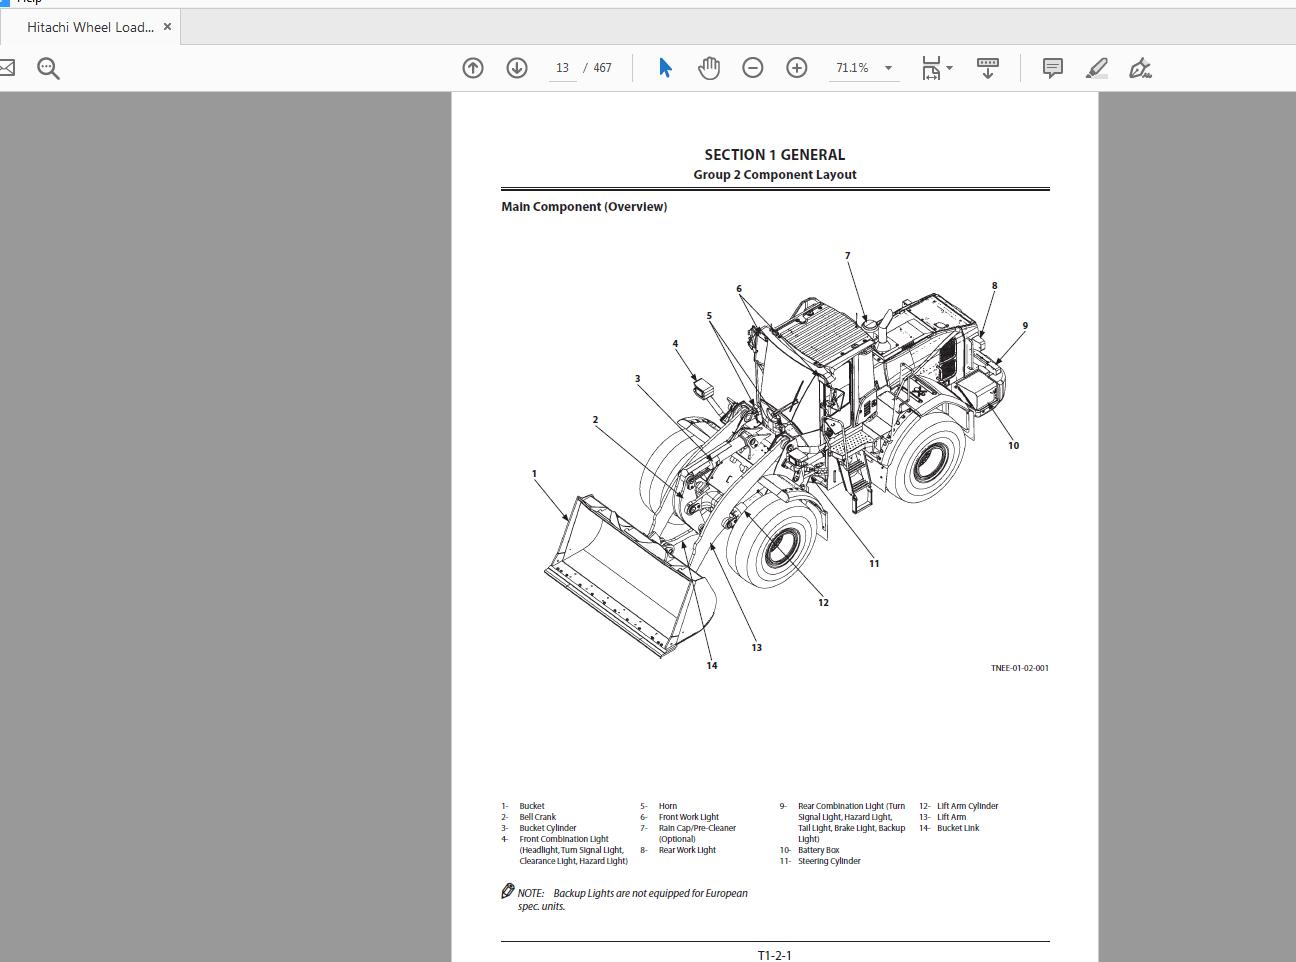Activate the hand pan tool
The width and height of the screenshot is (1296, 962).
709,68
